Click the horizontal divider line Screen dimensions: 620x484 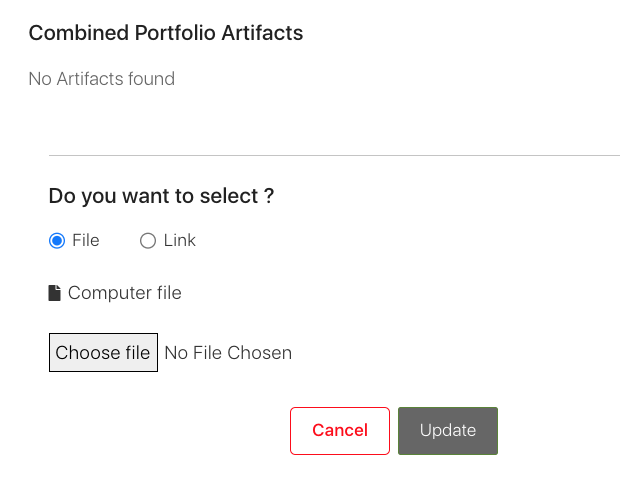[334, 155]
